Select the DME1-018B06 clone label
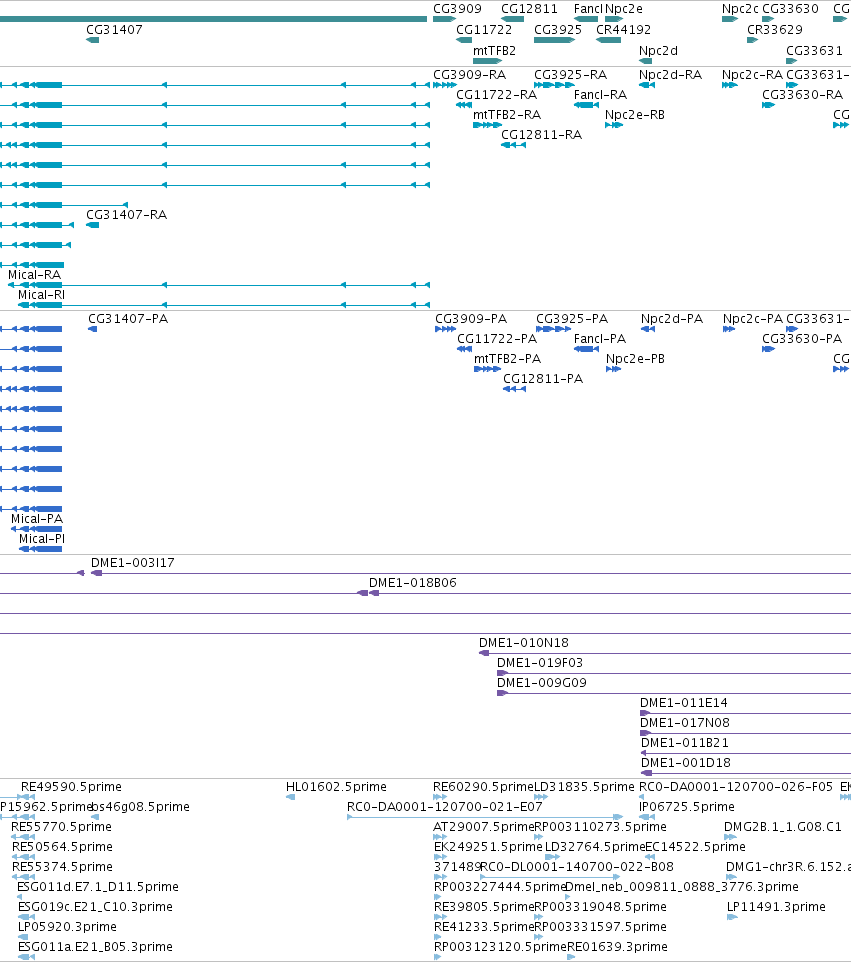Screen dimensions: 851x962 (x=413, y=582)
